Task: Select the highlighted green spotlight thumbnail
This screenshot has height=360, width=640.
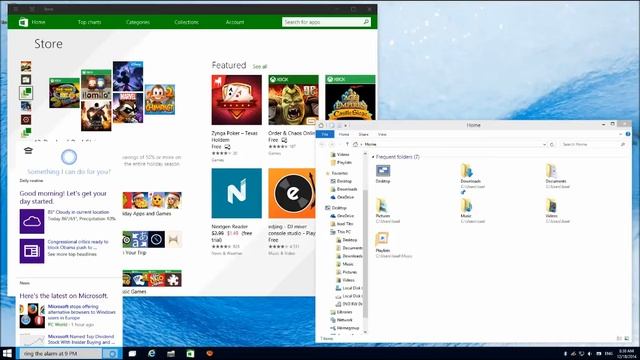Action: [x=26, y=93]
